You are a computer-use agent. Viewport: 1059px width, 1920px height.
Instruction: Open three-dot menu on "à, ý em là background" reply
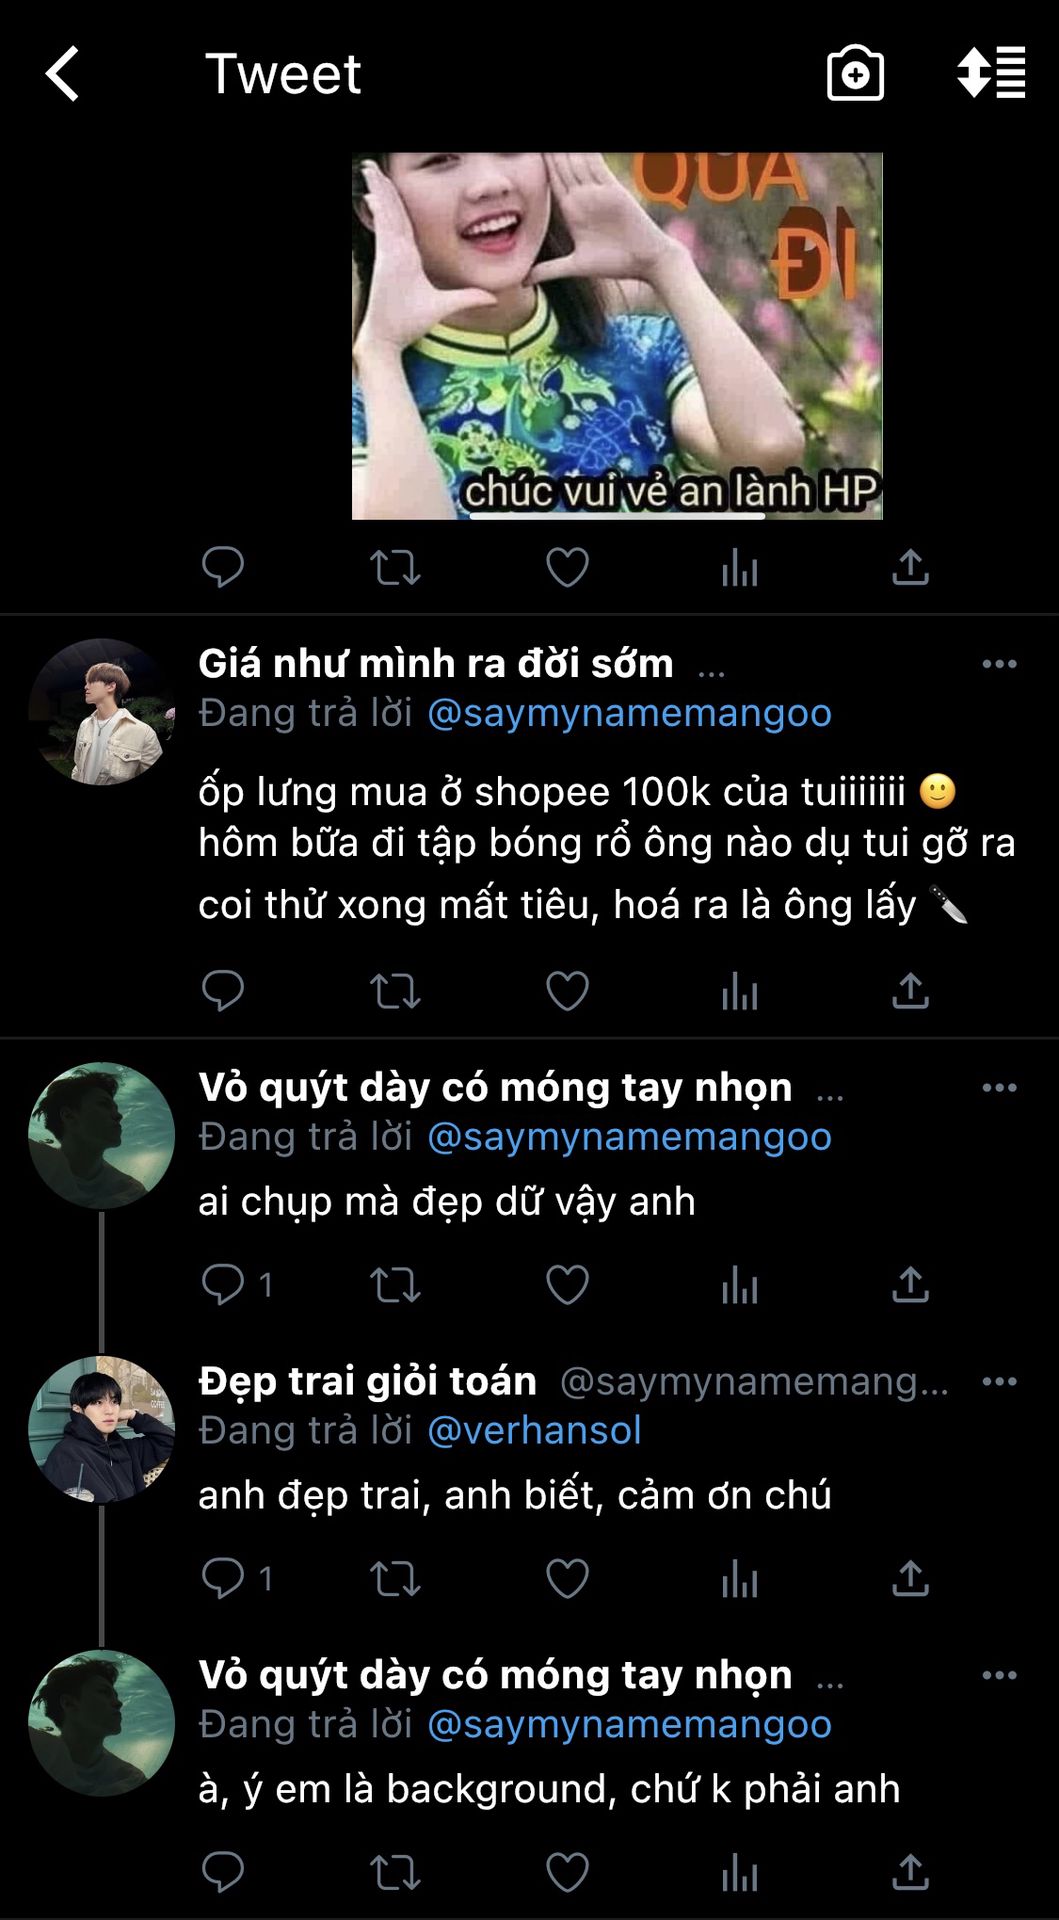coord(999,1676)
